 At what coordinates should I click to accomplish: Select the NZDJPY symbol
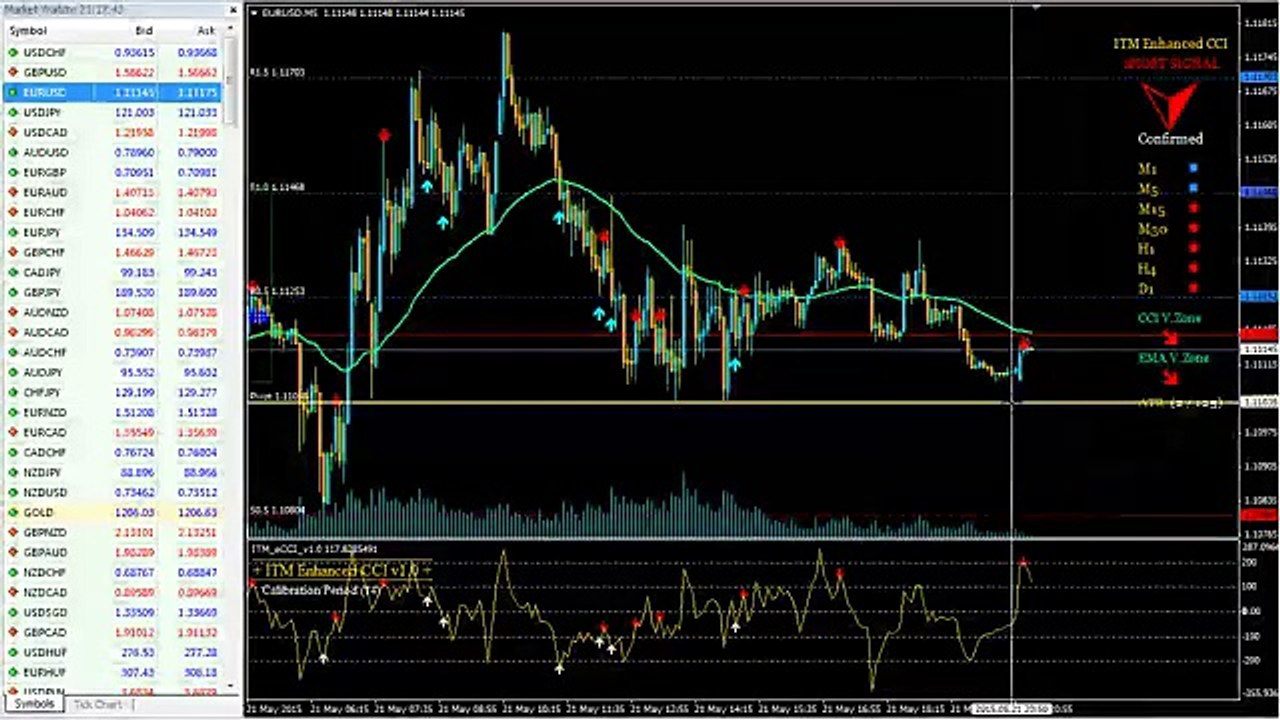(x=43, y=473)
